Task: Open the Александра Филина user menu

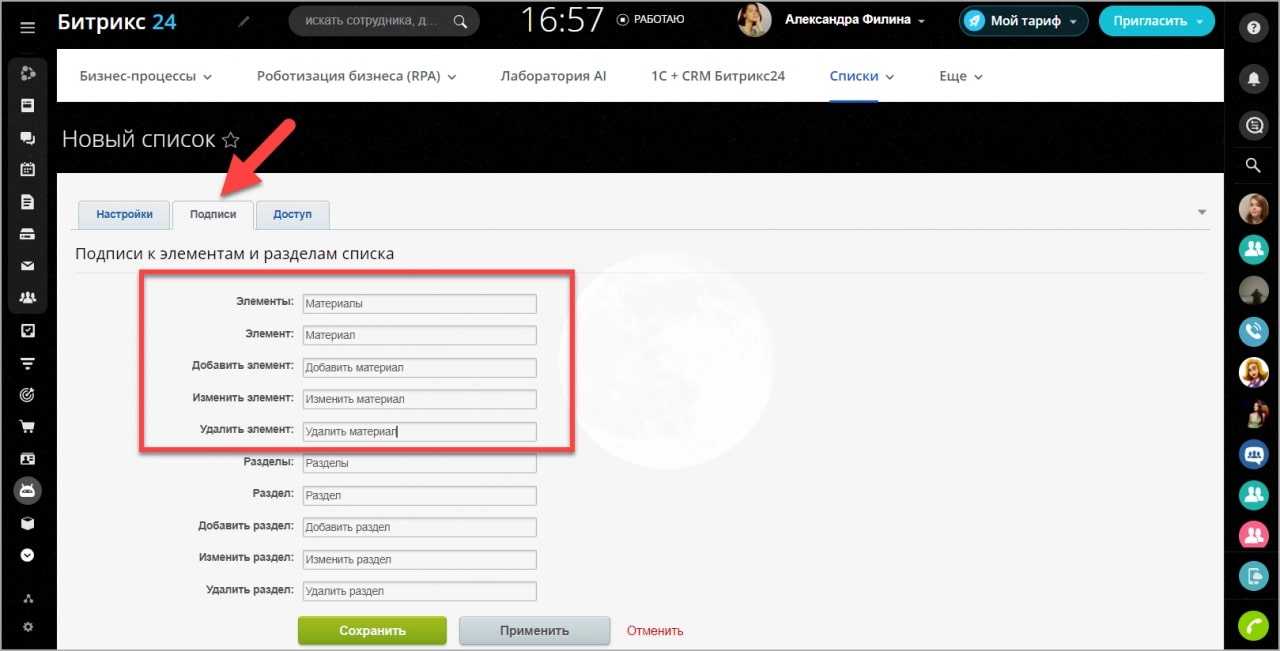Action: point(854,20)
